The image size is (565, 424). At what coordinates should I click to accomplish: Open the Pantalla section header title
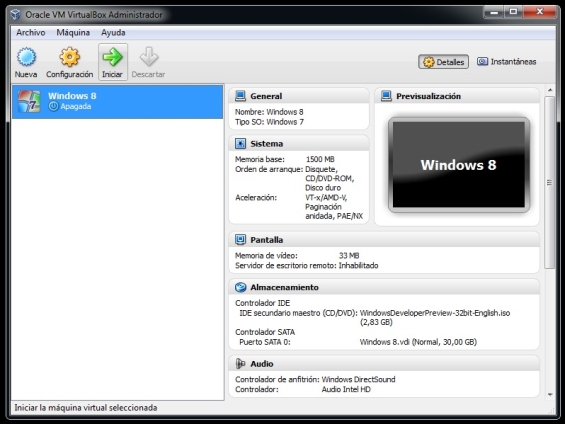(267, 240)
